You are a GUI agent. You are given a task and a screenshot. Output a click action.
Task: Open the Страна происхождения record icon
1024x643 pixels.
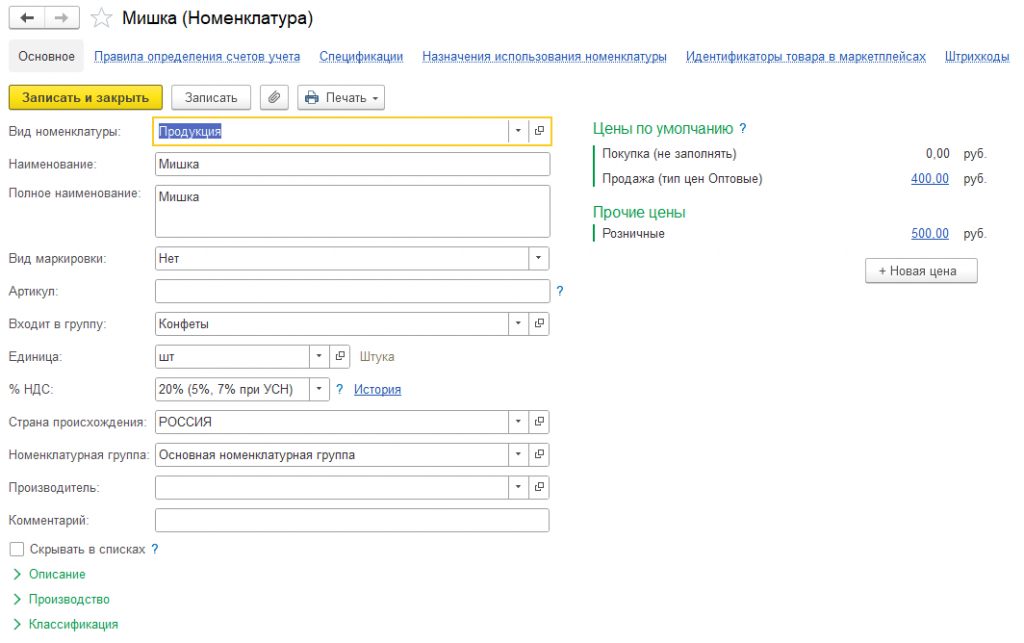539,421
